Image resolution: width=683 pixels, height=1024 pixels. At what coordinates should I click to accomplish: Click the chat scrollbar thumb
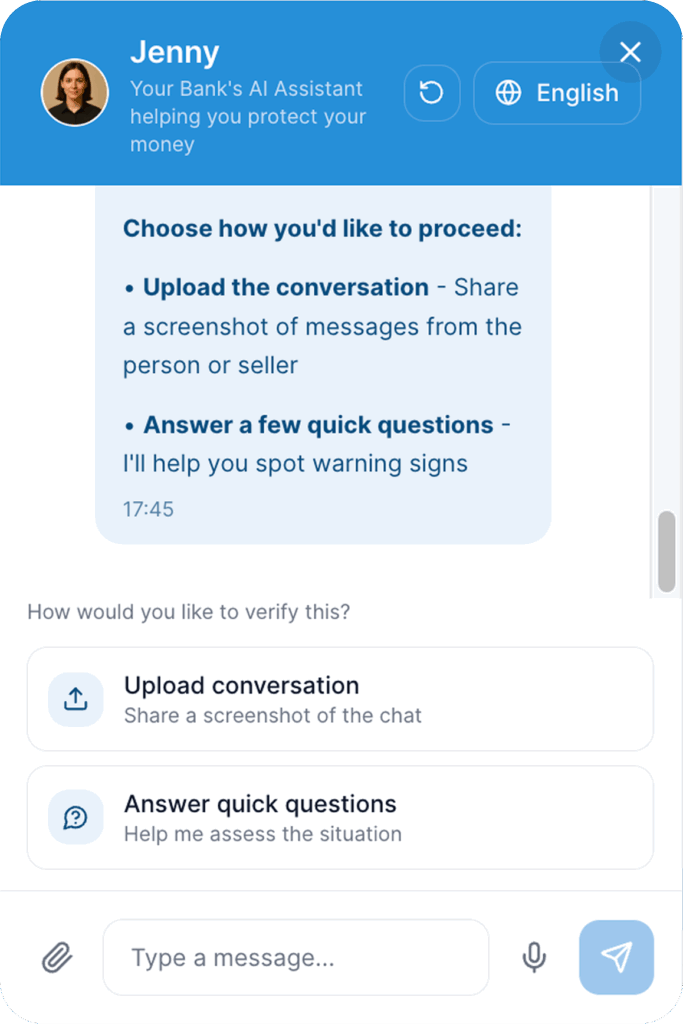click(666, 552)
